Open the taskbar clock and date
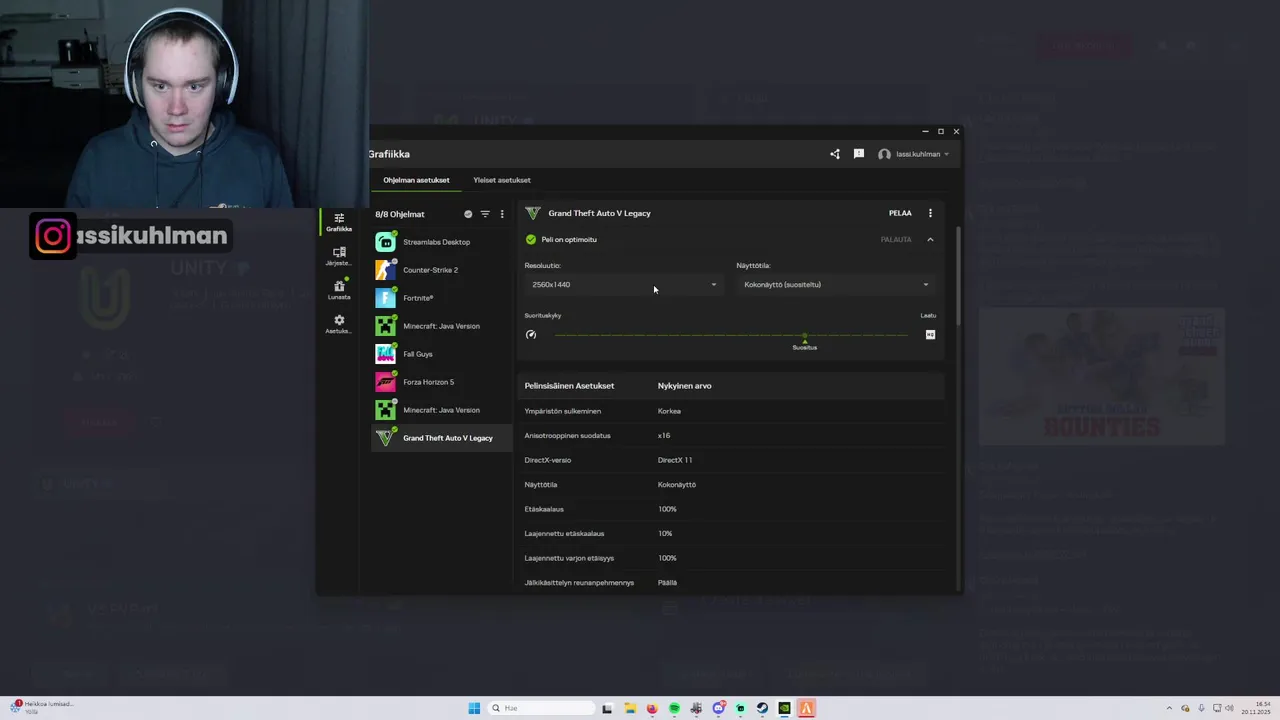 pyautogui.click(x=1255, y=708)
